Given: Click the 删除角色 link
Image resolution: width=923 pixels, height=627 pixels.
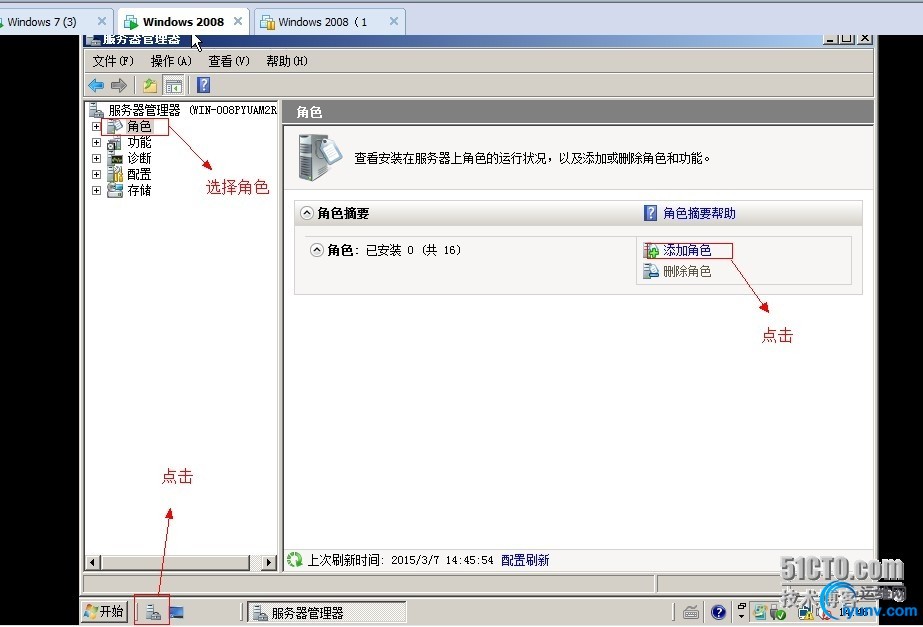Looking at the screenshot, I should click(x=687, y=271).
